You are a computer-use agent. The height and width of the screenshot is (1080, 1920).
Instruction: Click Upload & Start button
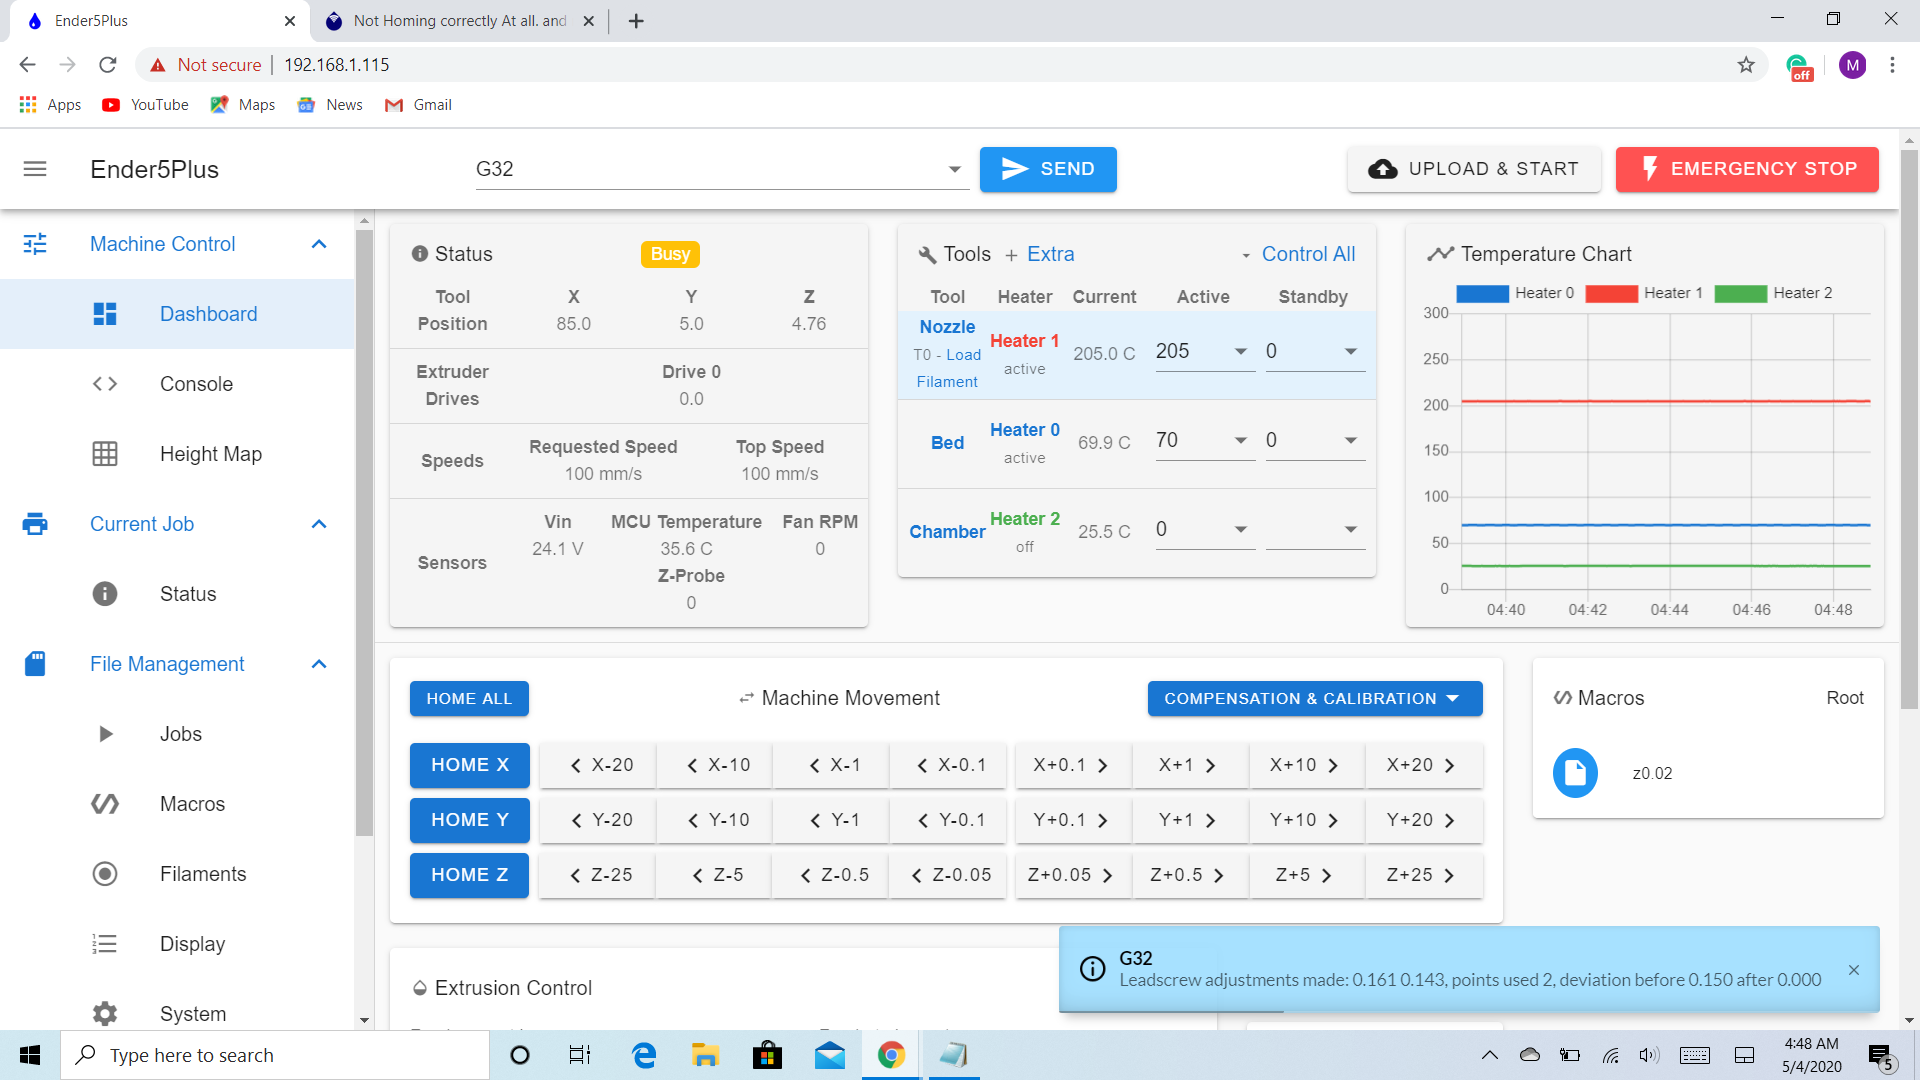click(x=1474, y=169)
